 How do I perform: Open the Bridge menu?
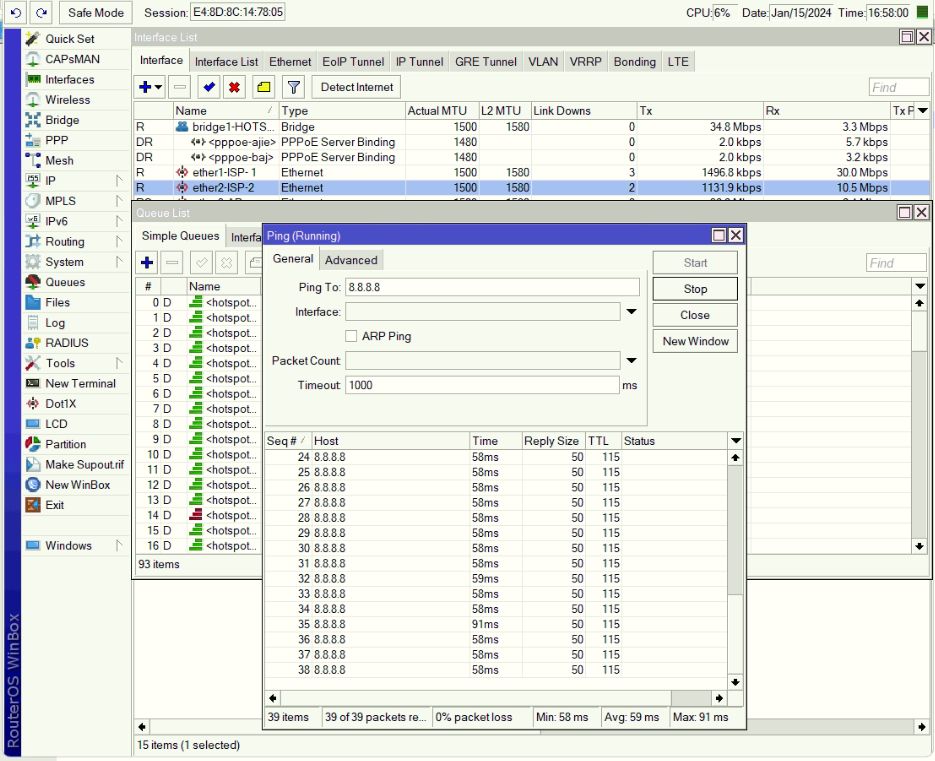point(62,120)
